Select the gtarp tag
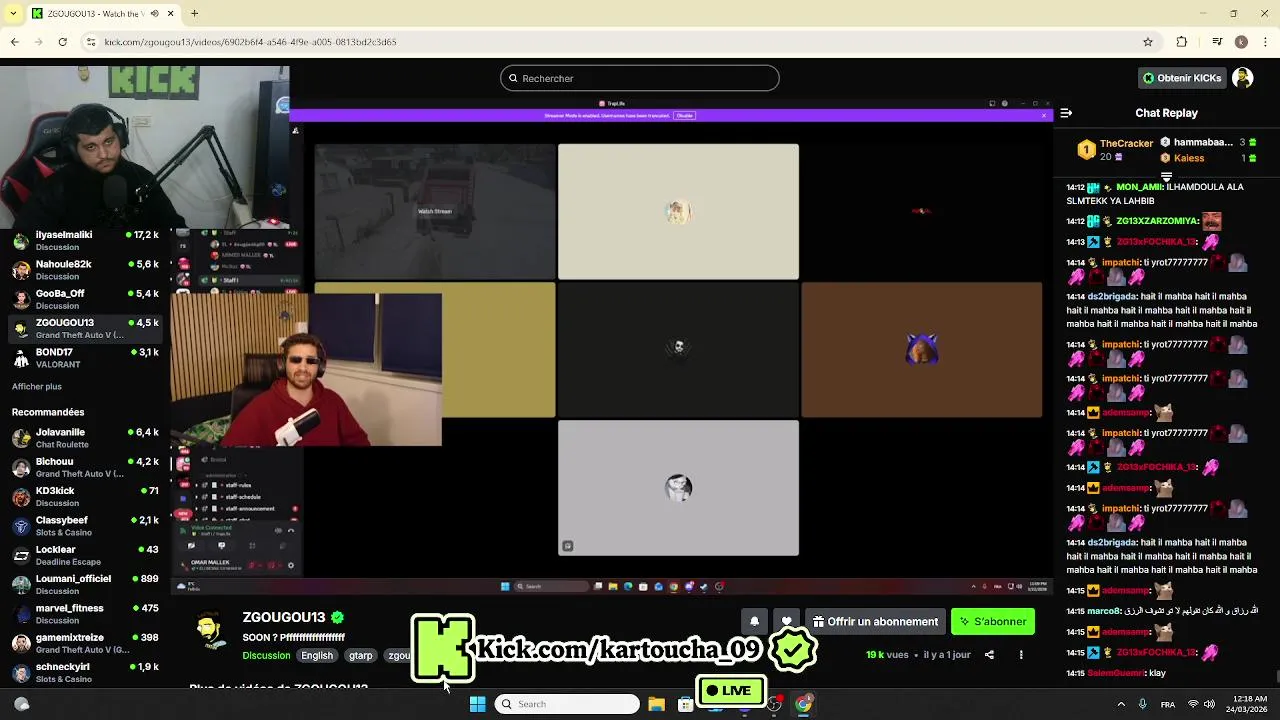The image size is (1280, 720). click(361, 655)
